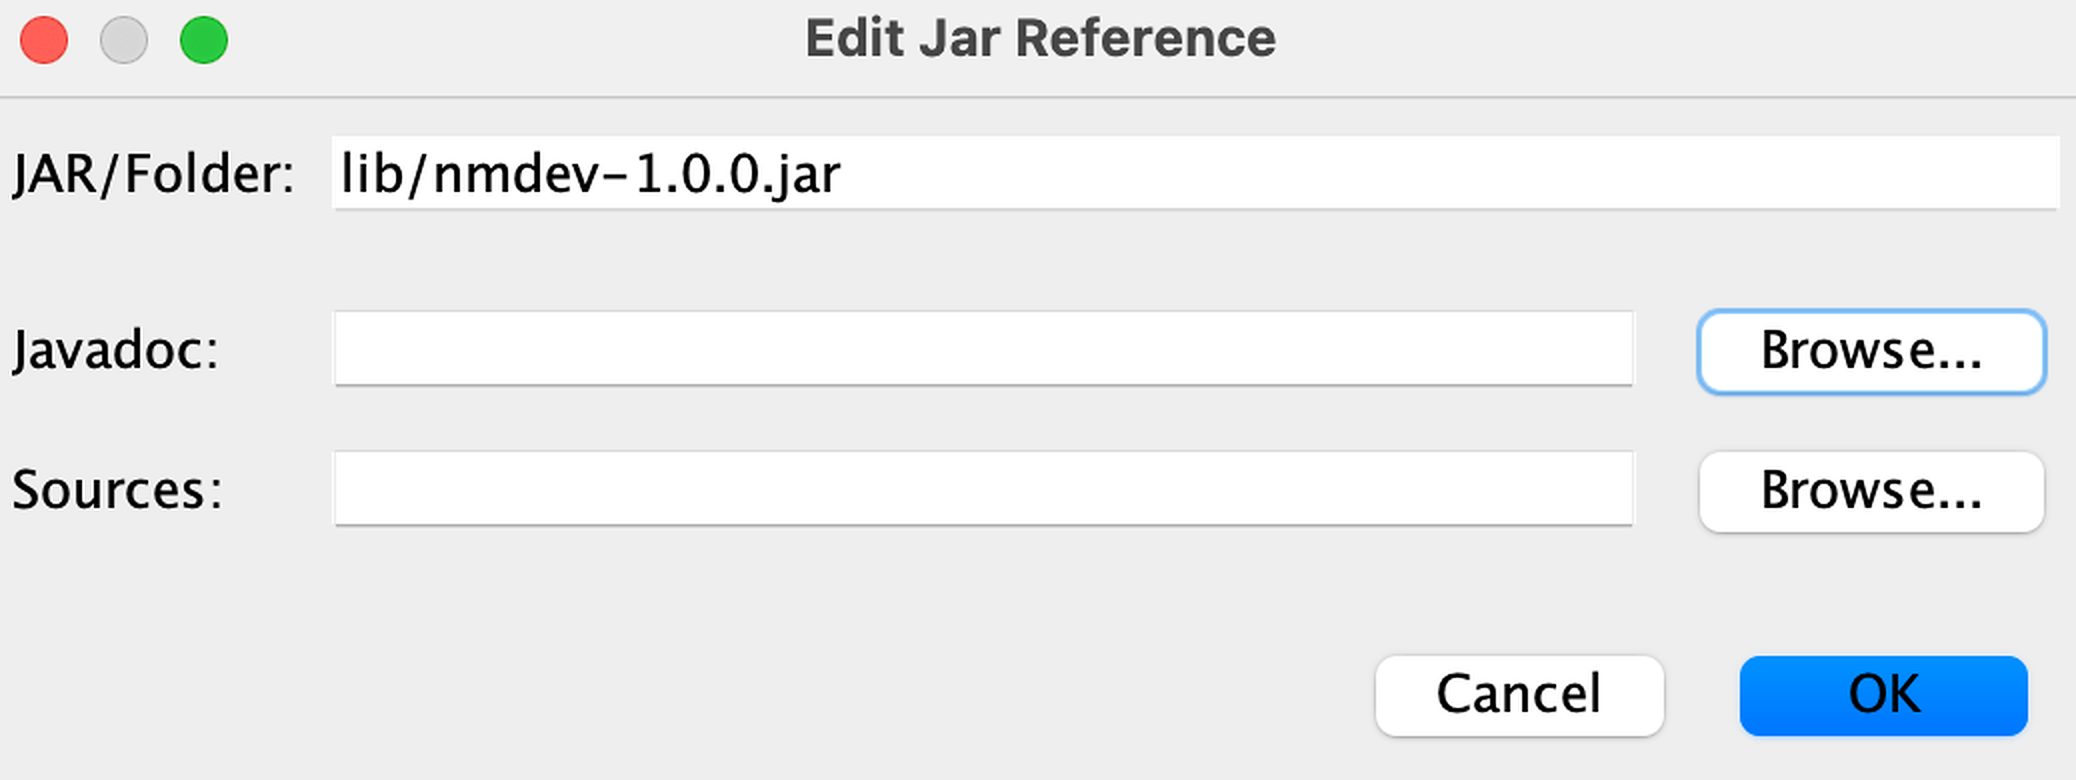The width and height of the screenshot is (2076, 780).
Task: Close the Edit Jar Reference dialog
Action: click(x=44, y=40)
